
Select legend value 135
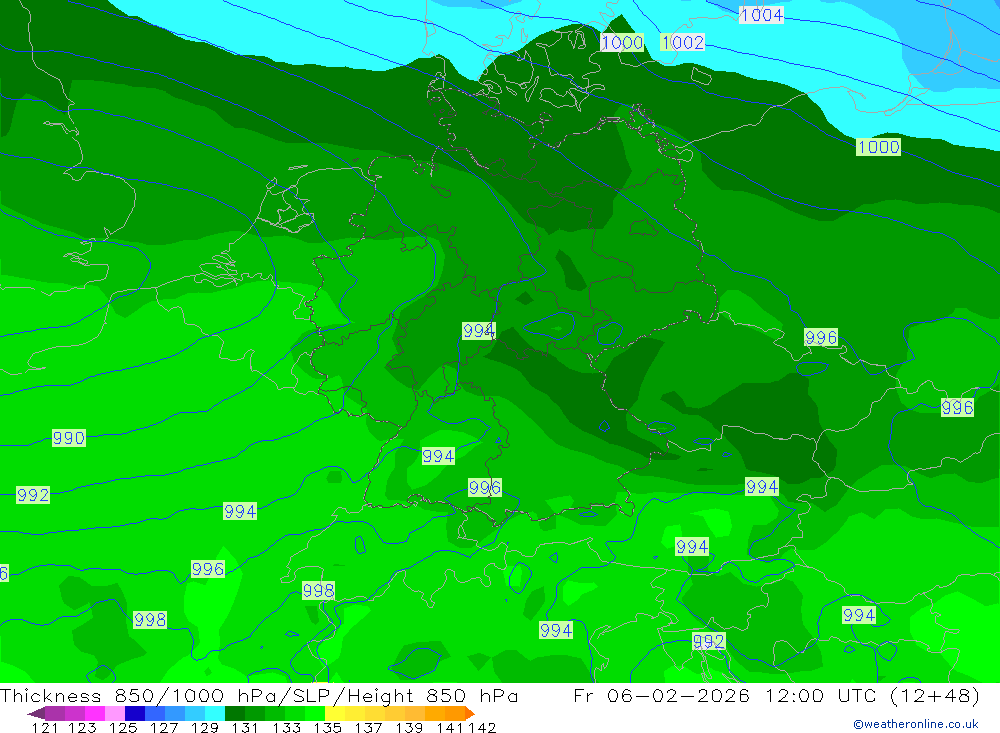coord(327,728)
